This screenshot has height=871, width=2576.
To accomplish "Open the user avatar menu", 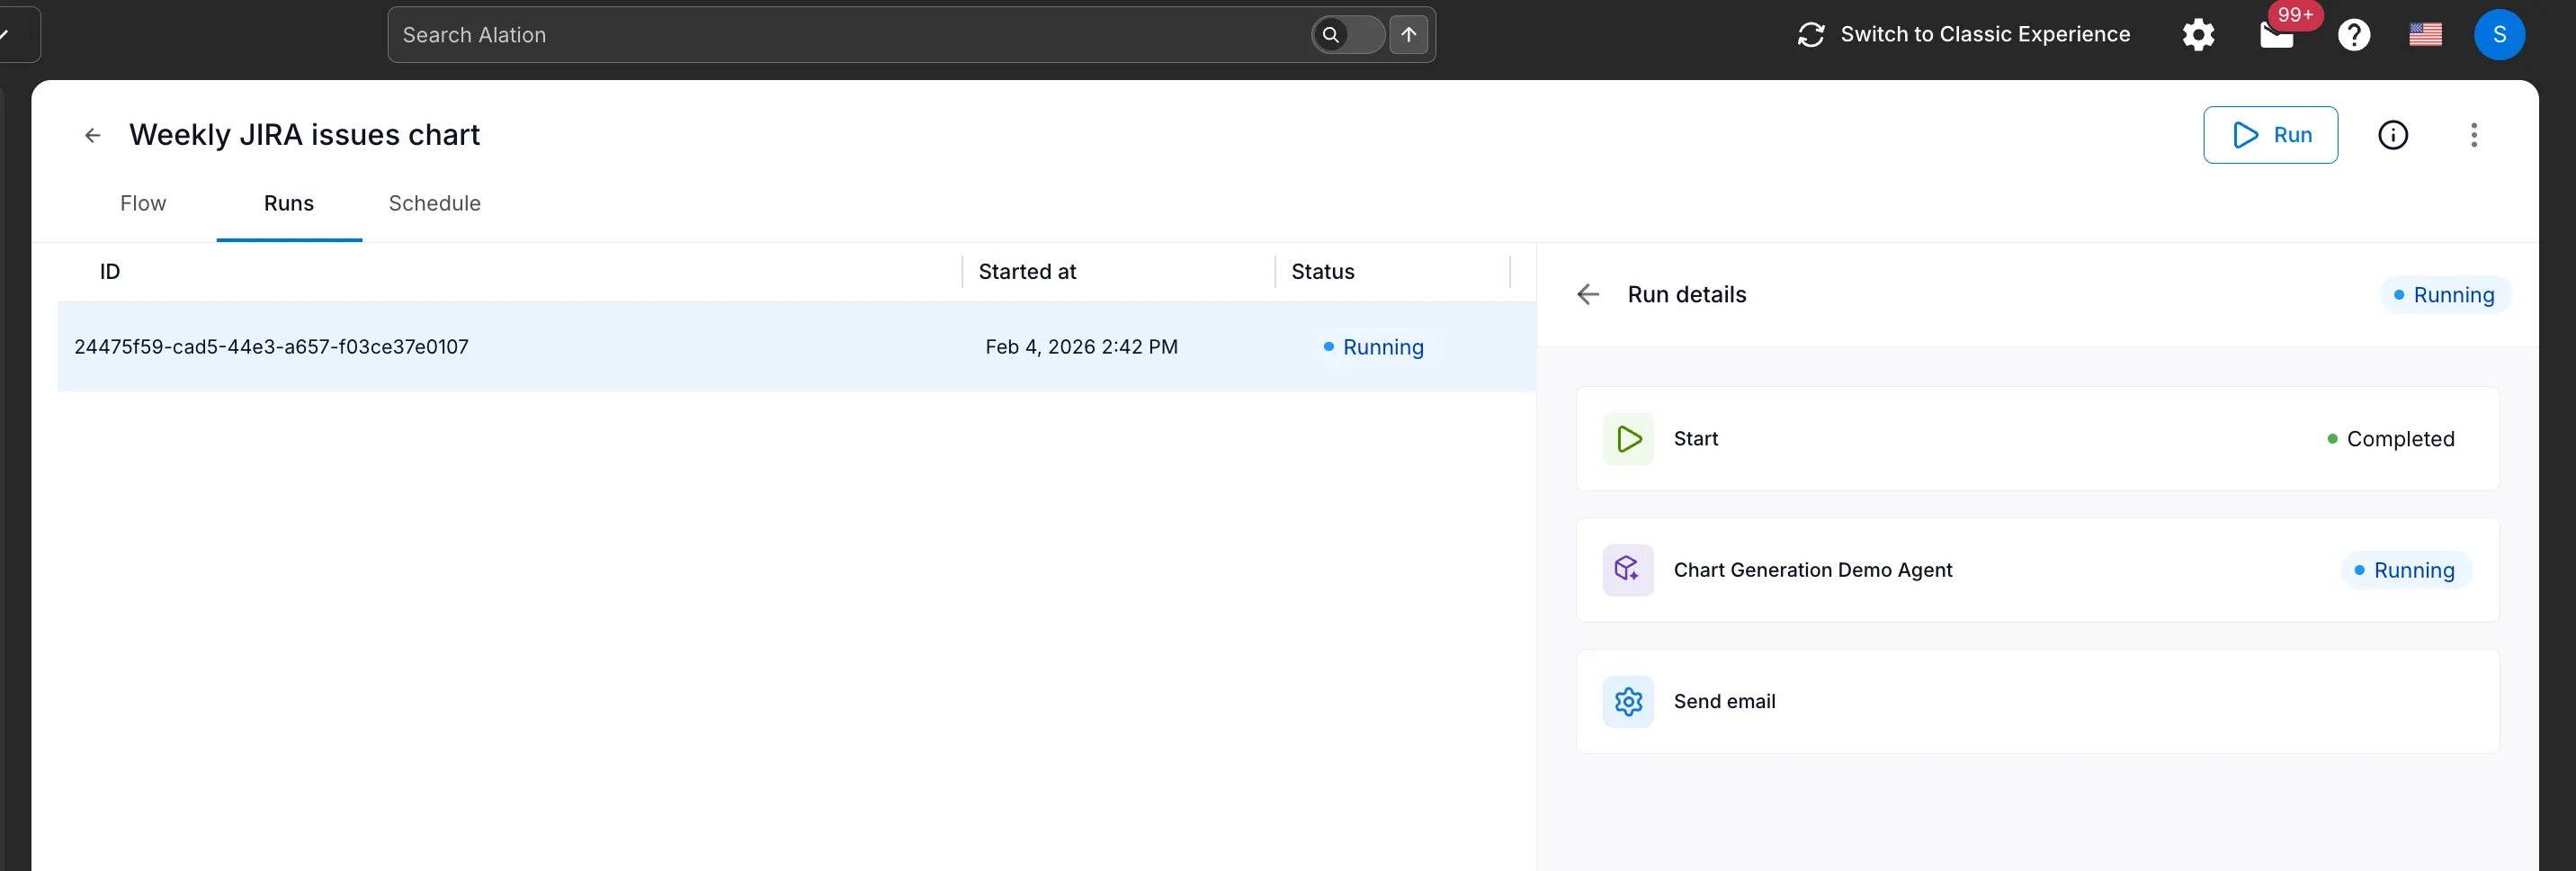I will [x=2500, y=34].
